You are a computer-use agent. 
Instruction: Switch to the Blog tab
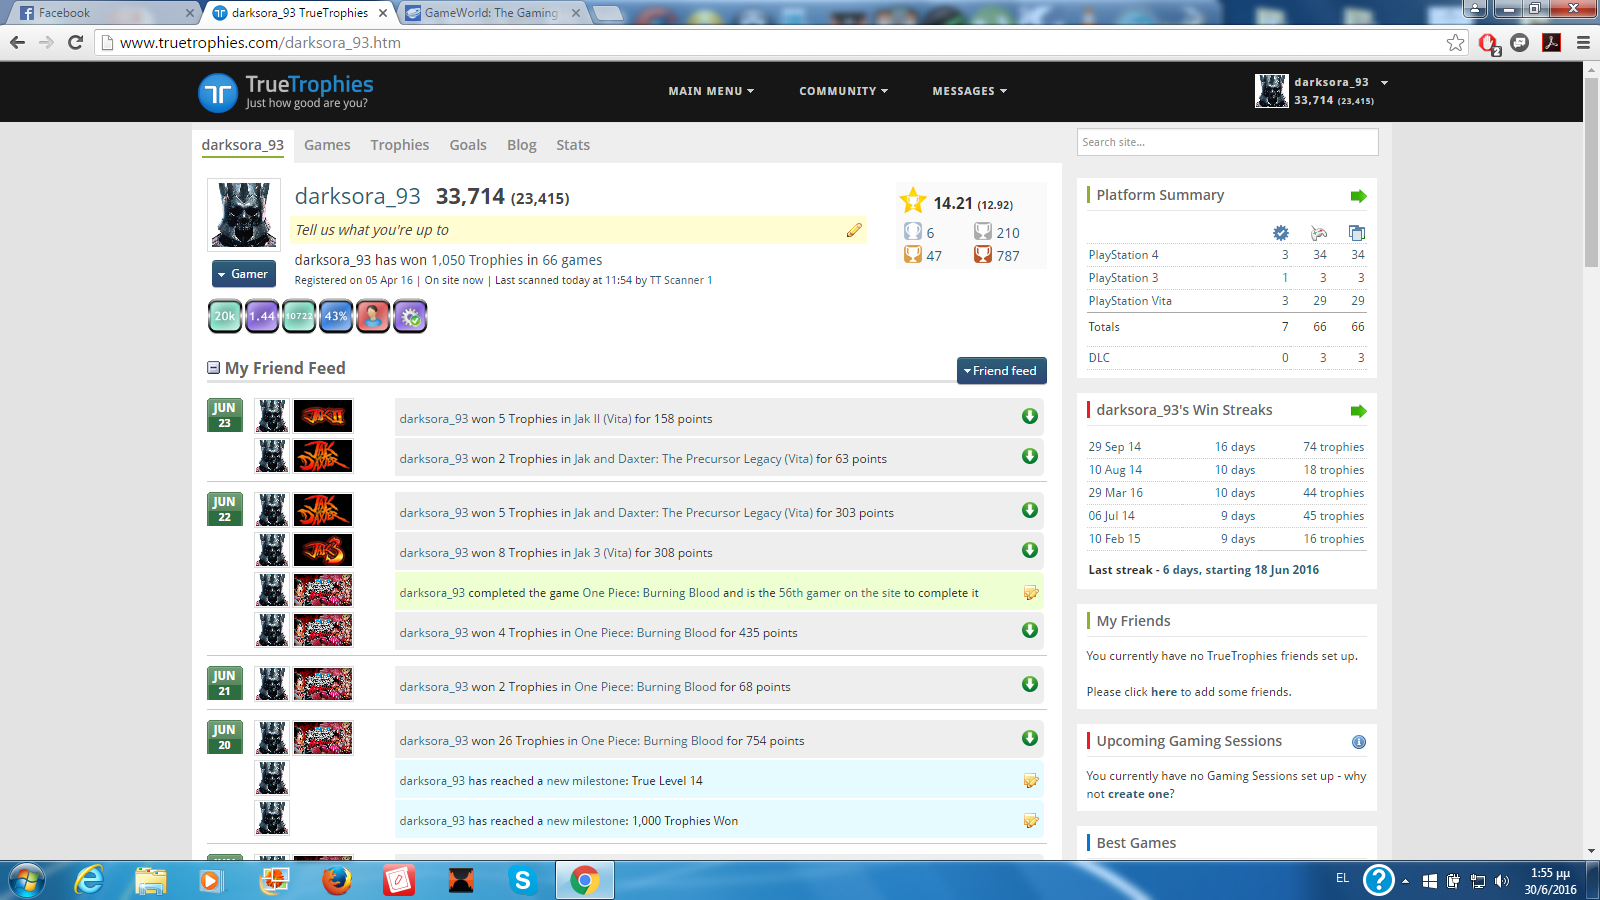(x=521, y=145)
